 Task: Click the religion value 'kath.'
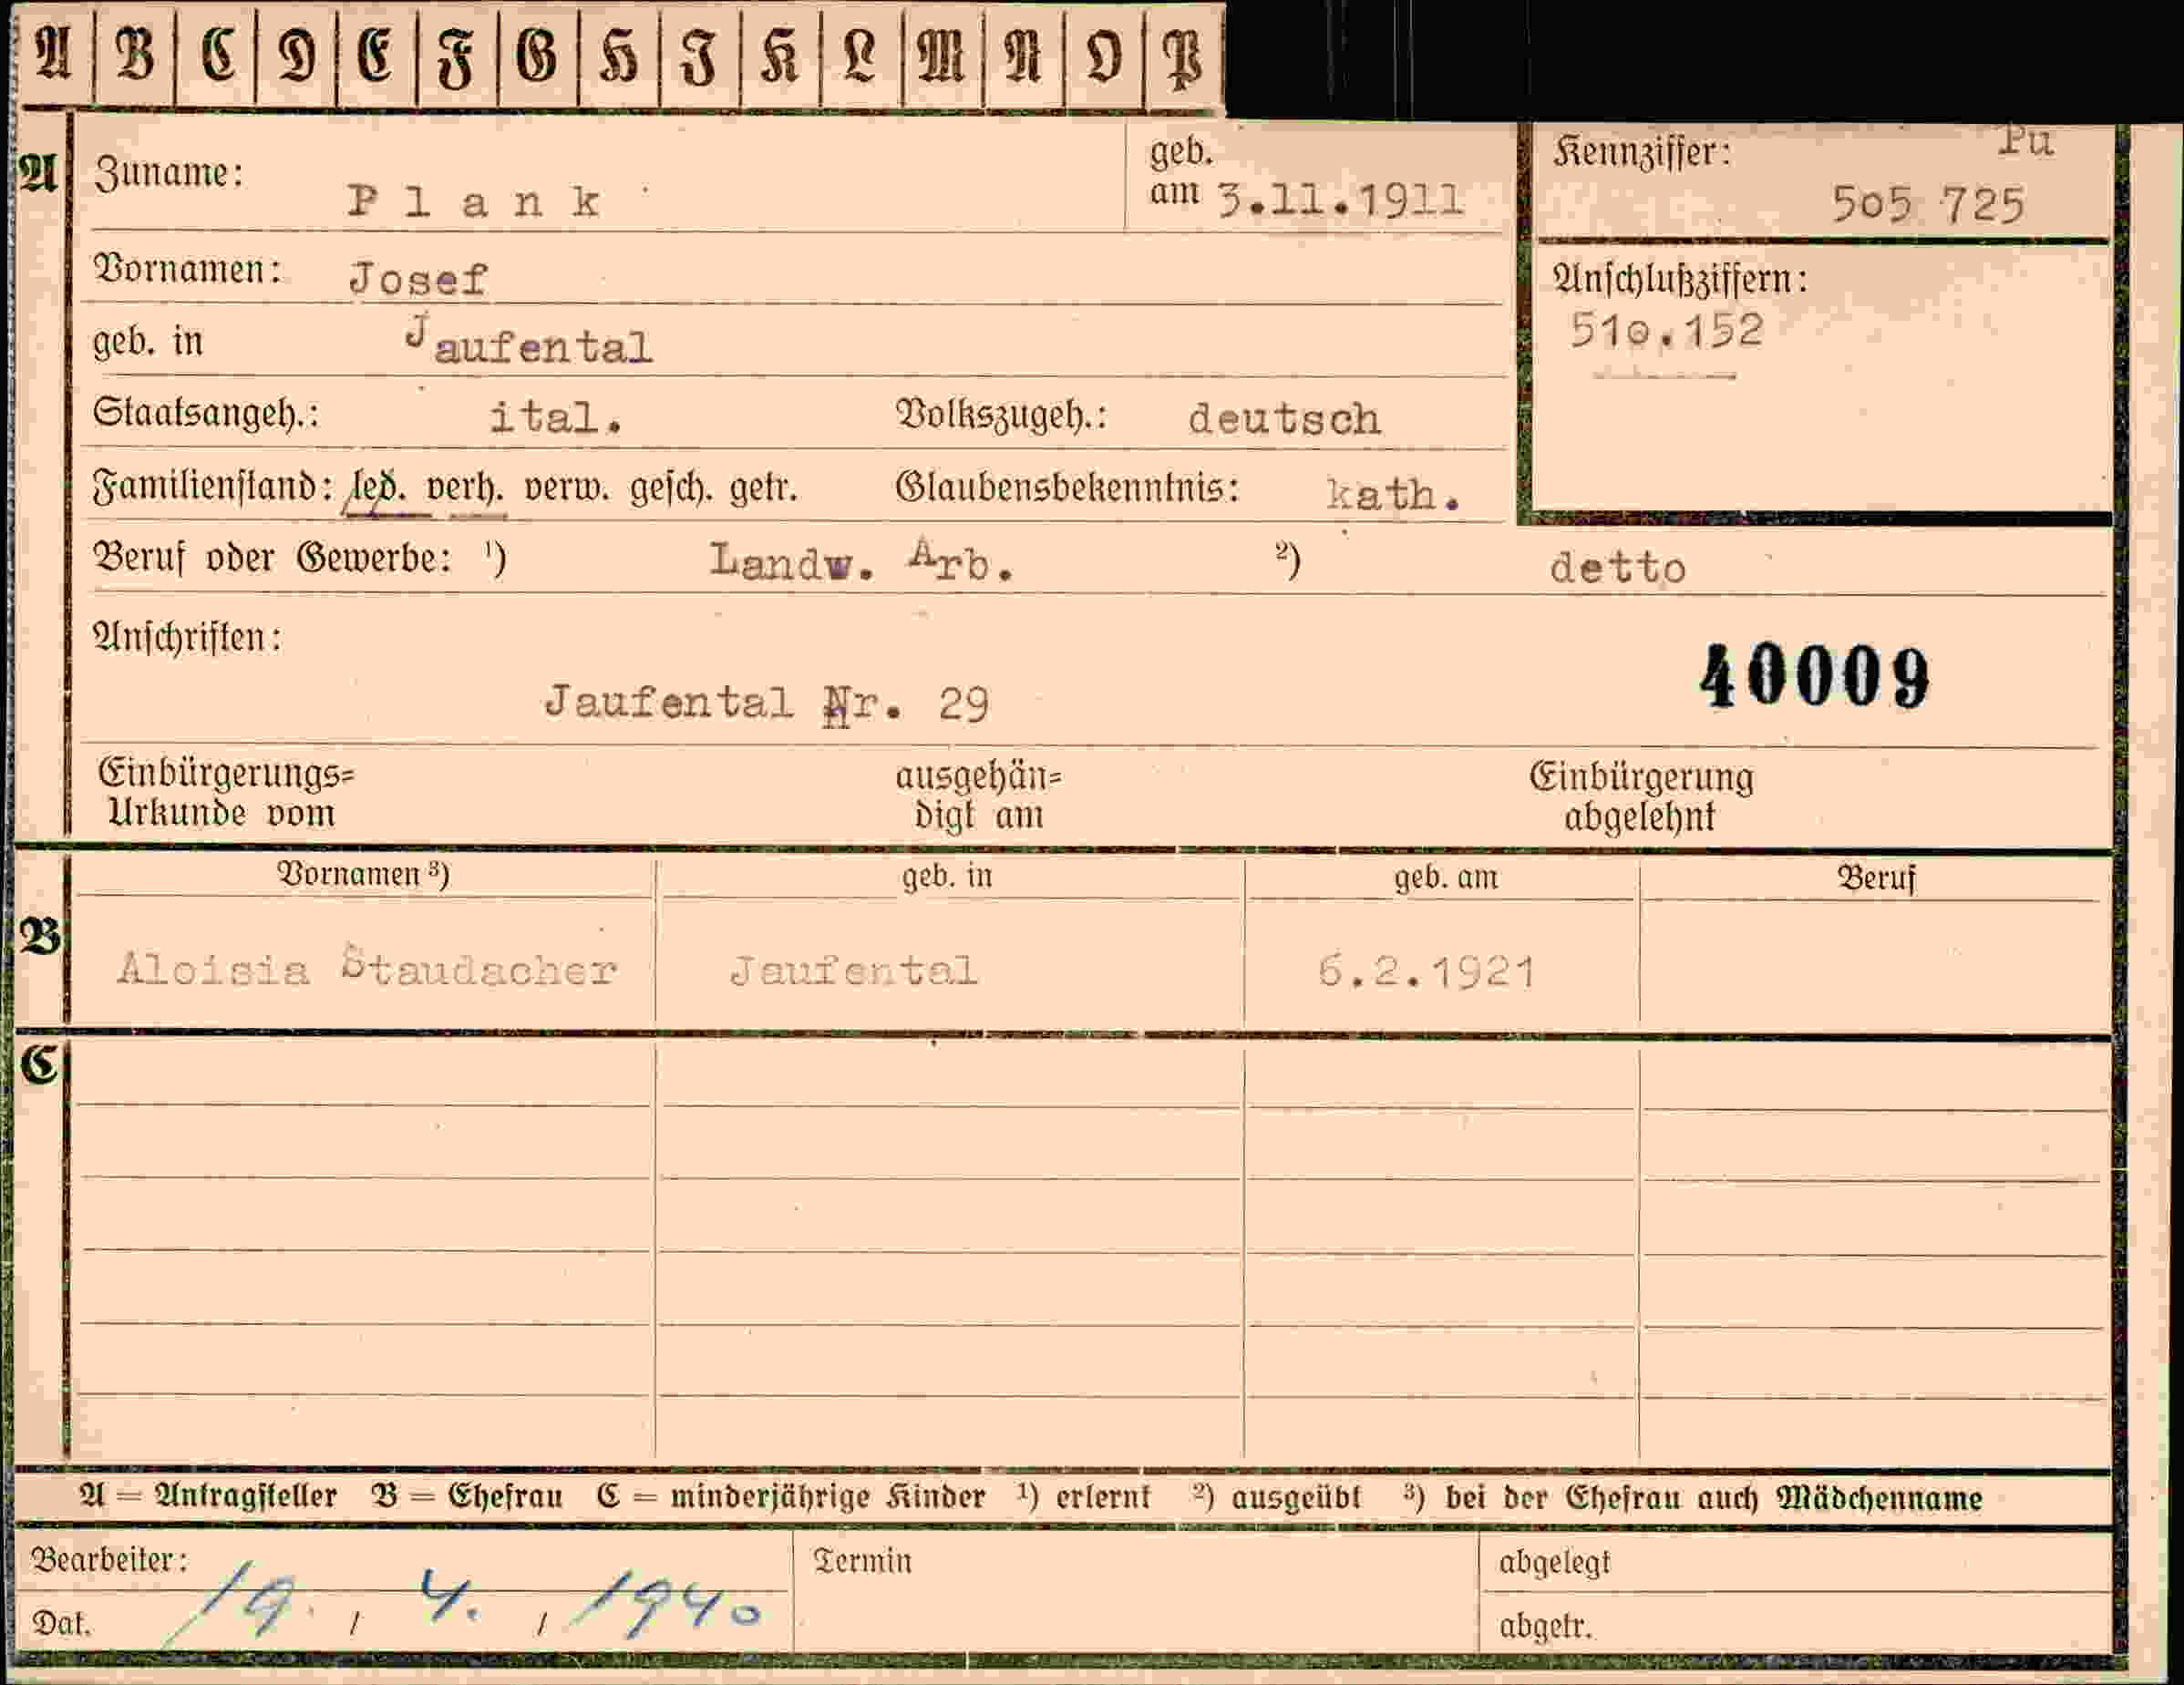[x=1393, y=494]
